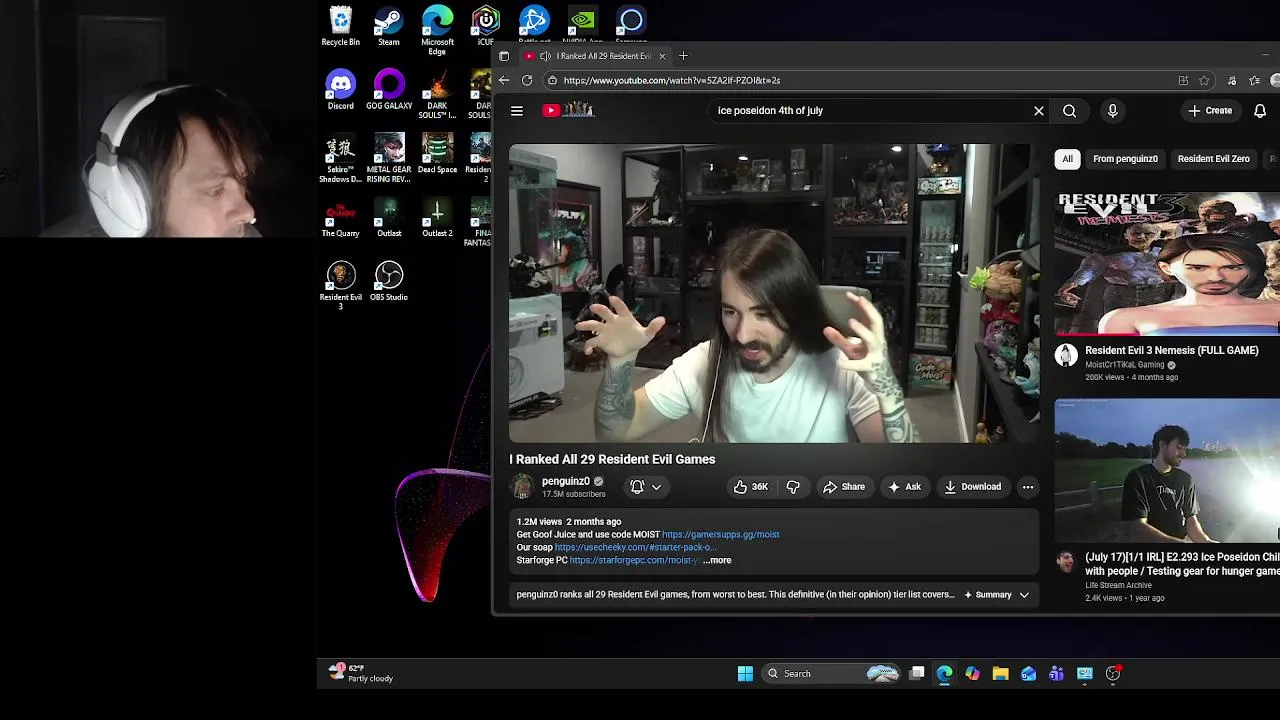The image size is (1280, 720).
Task: Select Microsoft Edge desktop shortcut
Action: click(437, 30)
